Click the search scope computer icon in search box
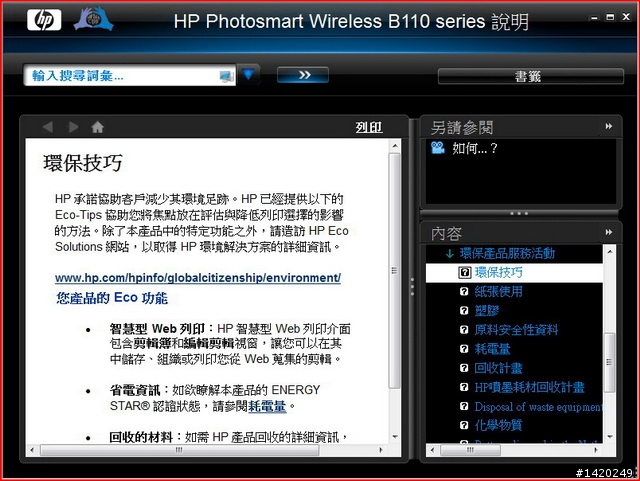The image size is (640, 481). coord(227,76)
